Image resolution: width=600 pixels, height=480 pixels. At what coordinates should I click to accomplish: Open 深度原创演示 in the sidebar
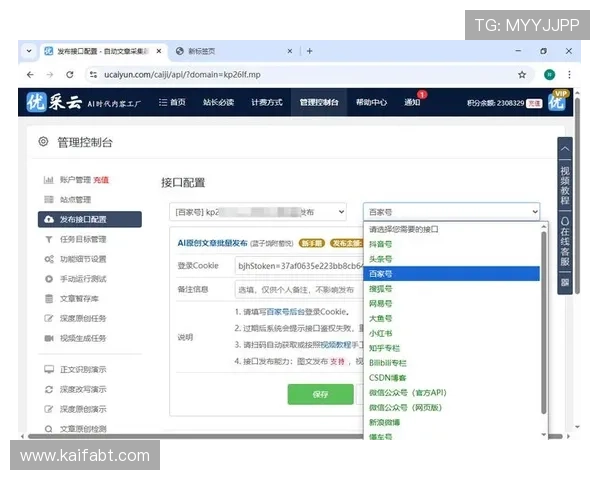click(x=83, y=409)
